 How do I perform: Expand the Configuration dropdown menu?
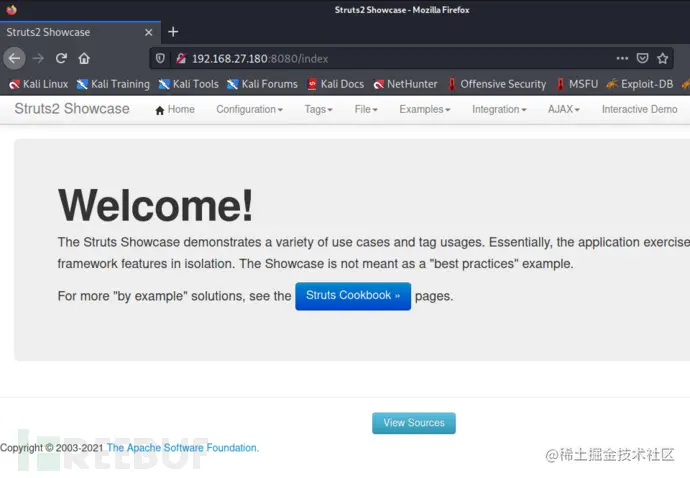[250, 110]
